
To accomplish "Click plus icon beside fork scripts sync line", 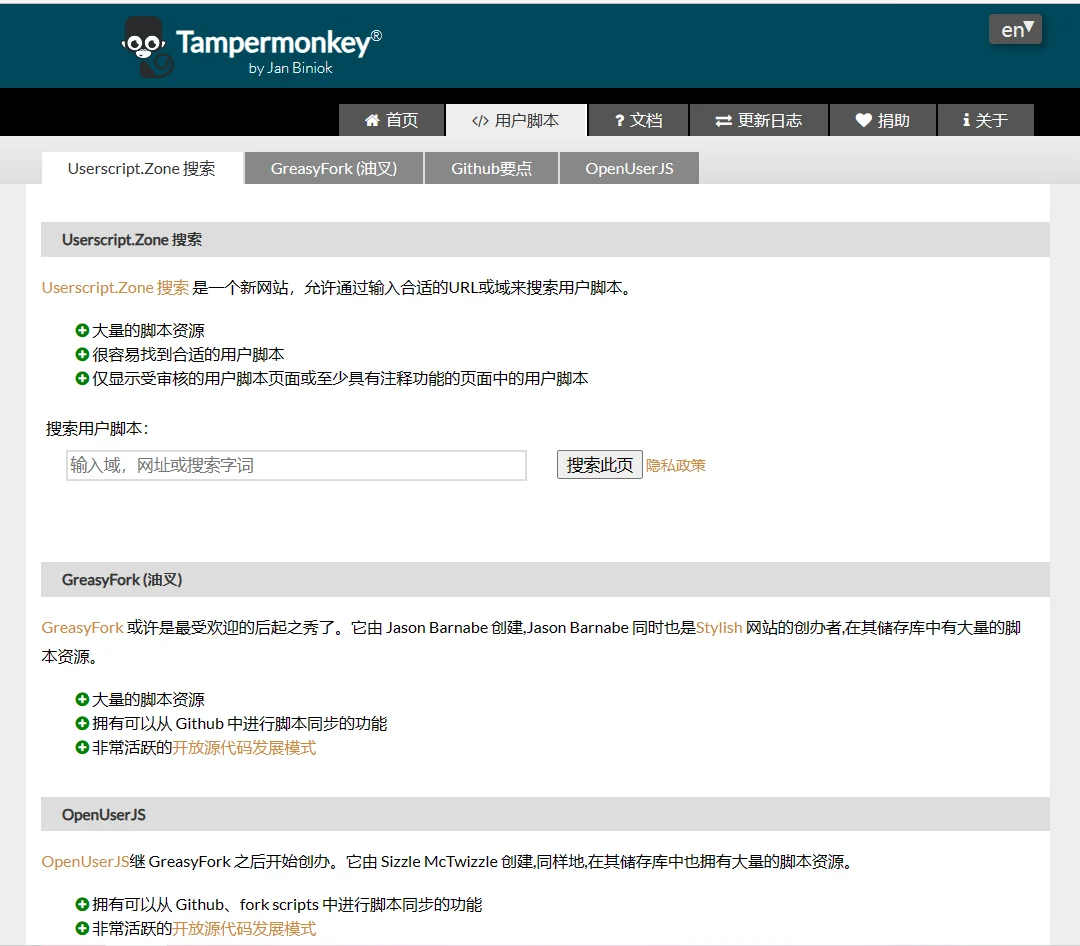I will 82,905.
